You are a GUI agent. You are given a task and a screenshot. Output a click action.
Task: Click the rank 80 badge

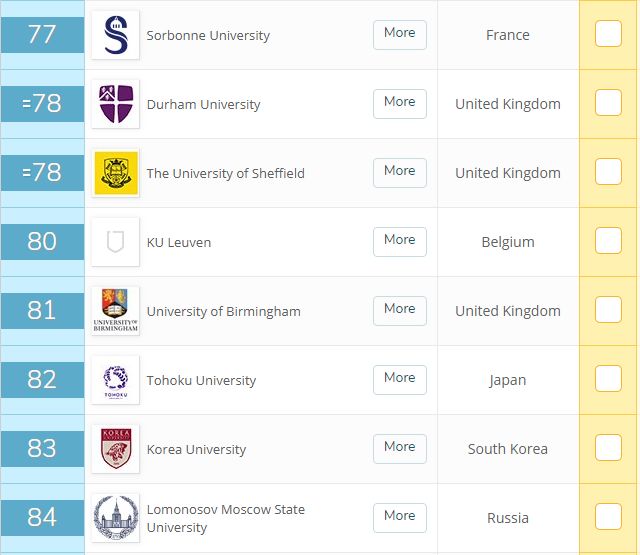42,242
